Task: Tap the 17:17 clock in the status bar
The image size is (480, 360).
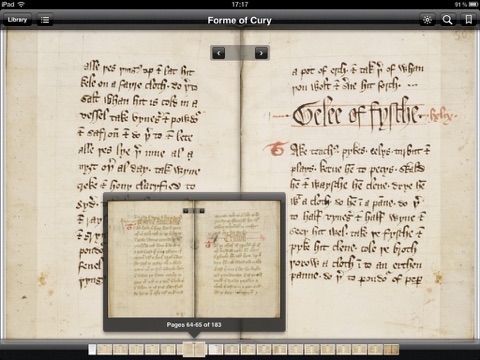Action: point(240,4)
